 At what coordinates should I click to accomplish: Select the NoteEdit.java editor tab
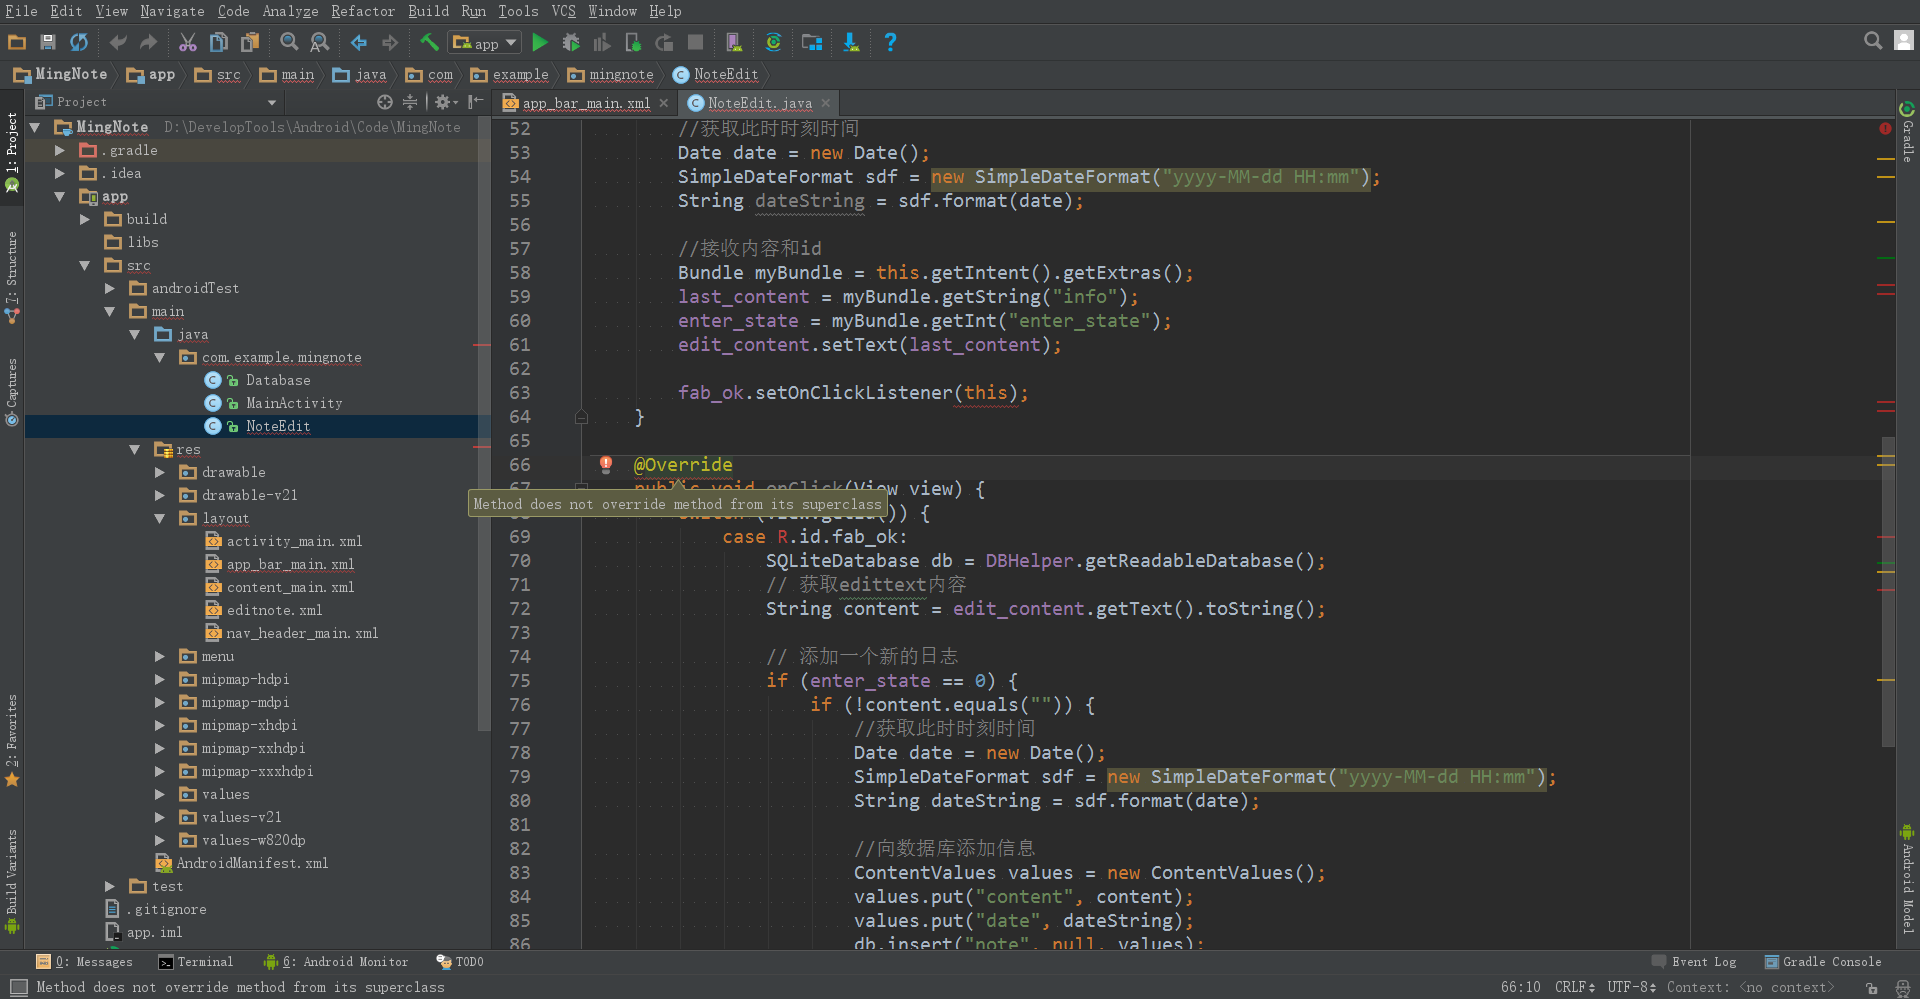760,103
